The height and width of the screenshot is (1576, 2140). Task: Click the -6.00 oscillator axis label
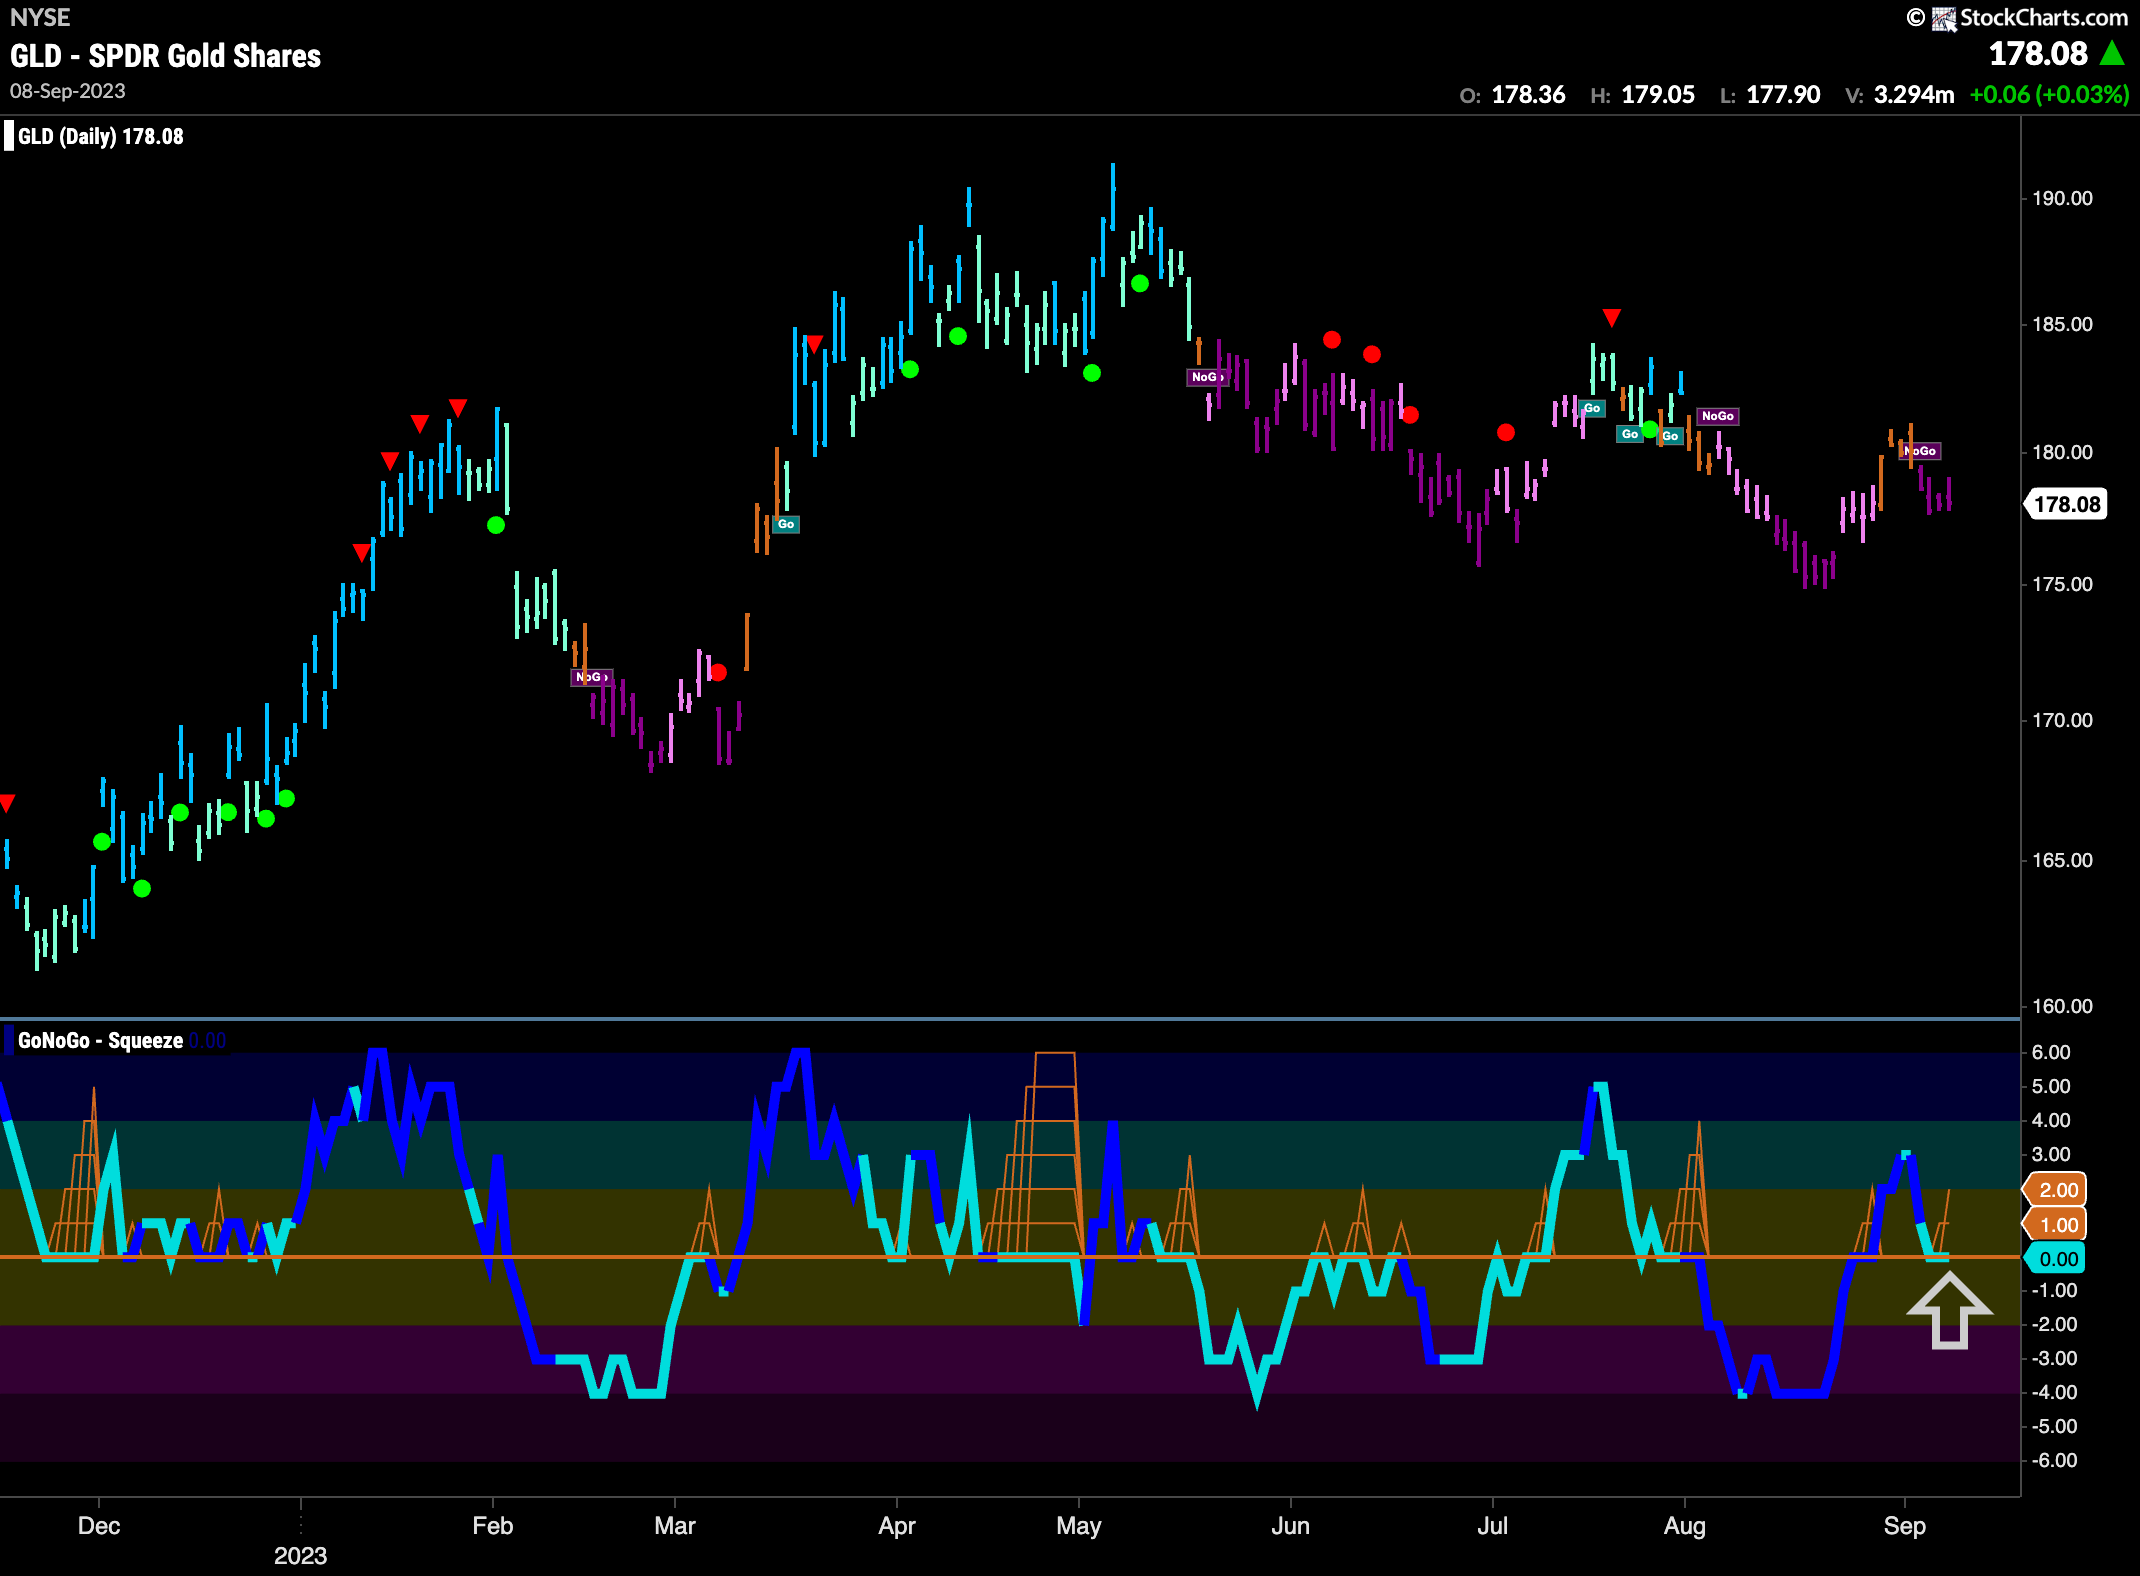[2054, 1460]
